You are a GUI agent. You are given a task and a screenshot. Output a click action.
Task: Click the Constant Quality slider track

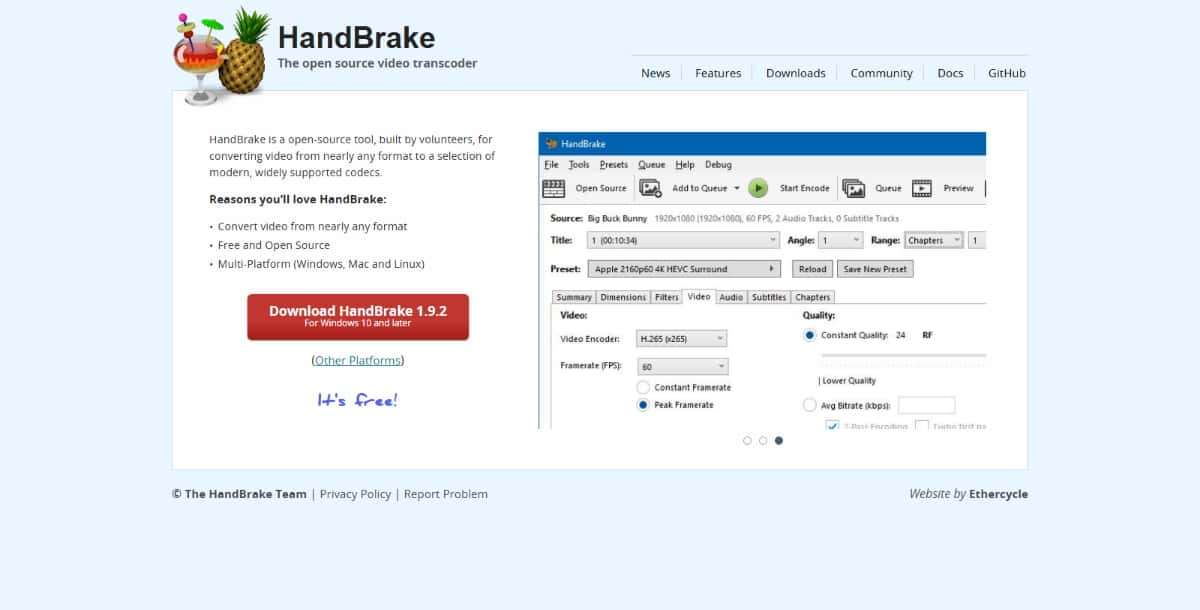(903, 355)
